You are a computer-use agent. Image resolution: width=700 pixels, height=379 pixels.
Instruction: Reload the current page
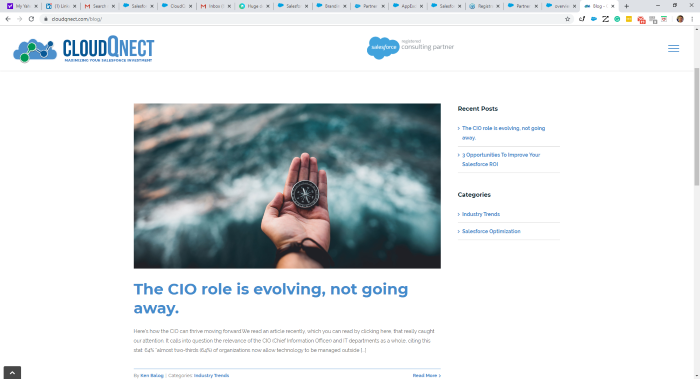(31, 19)
